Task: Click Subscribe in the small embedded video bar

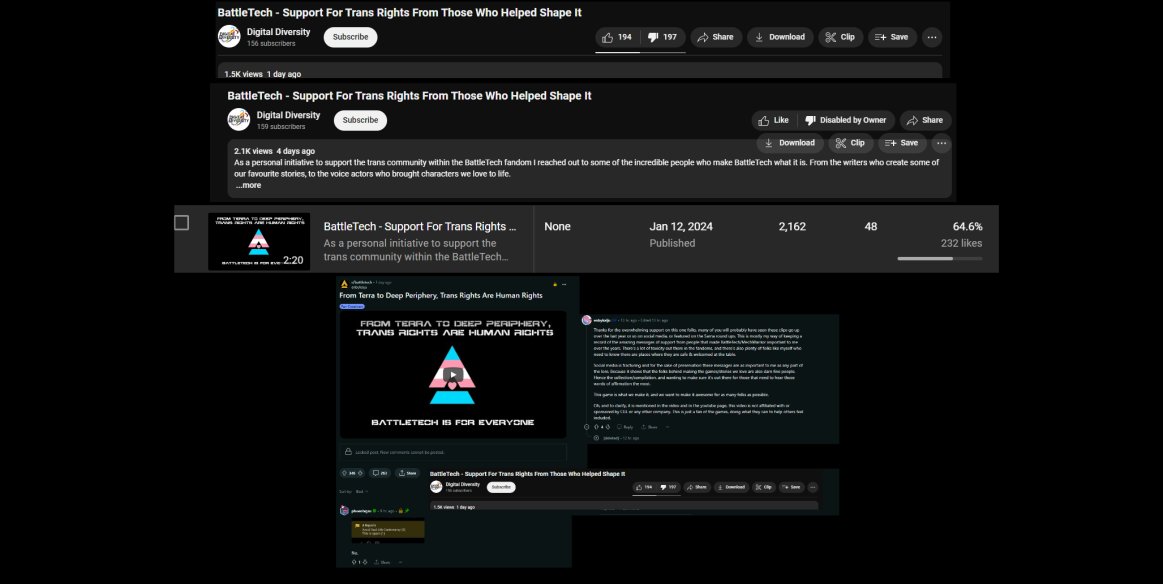Action: click(x=501, y=487)
